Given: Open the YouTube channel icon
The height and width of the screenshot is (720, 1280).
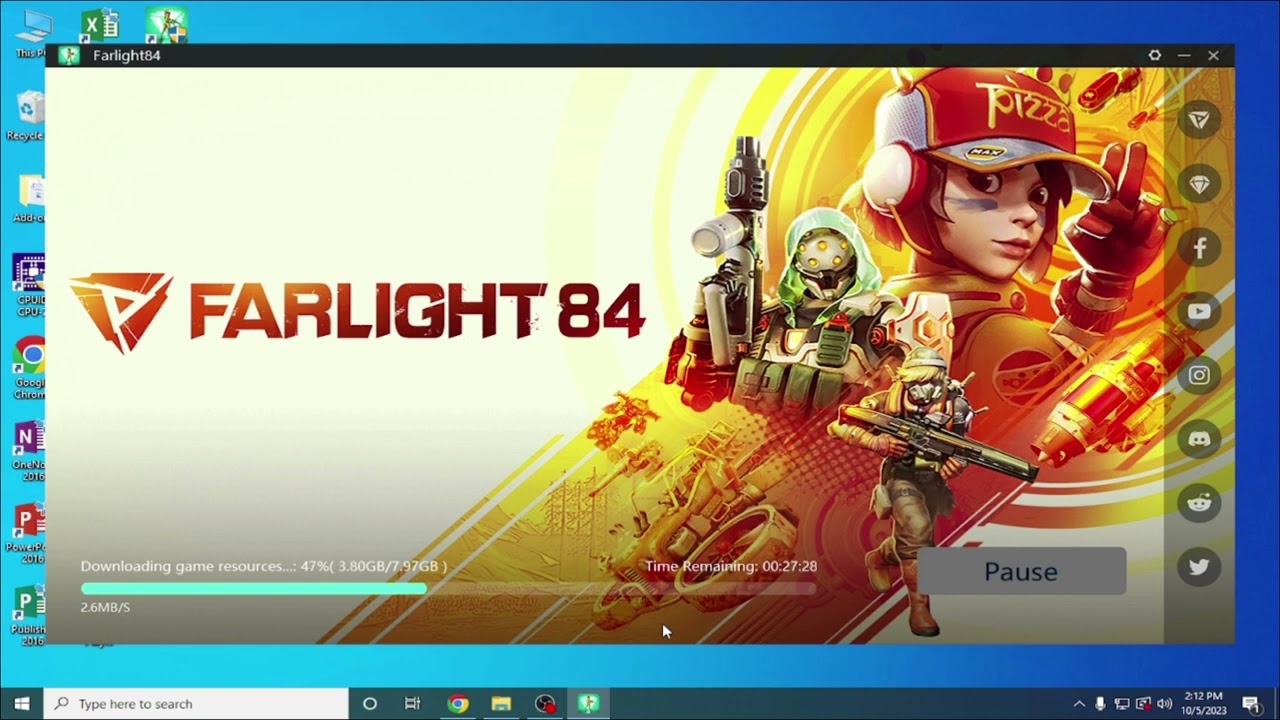Looking at the screenshot, I should (x=1199, y=311).
